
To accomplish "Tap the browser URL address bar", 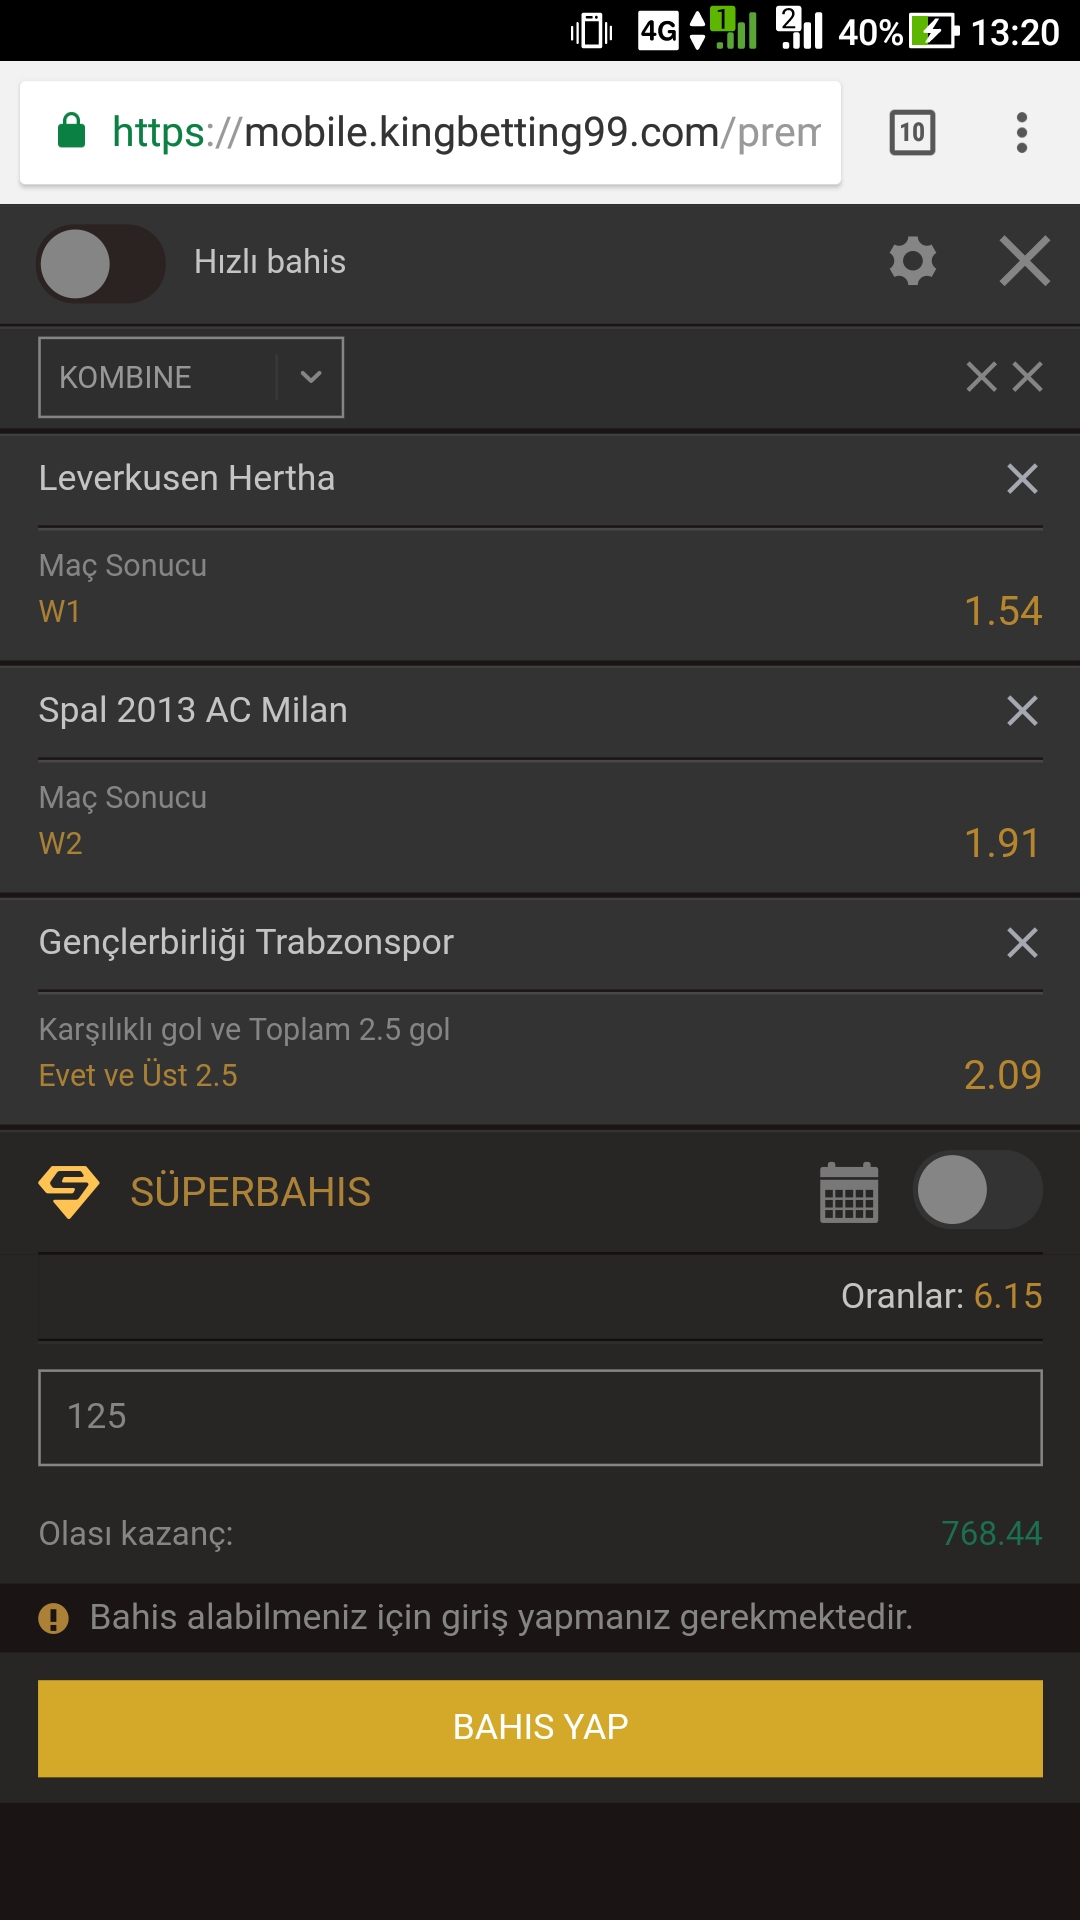I will [430, 133].
